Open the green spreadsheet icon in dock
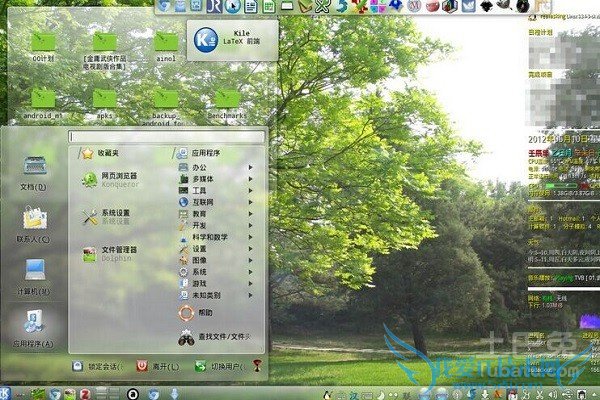Image resolution: width=600 pixels, height=400 pixels. point(269,6)
